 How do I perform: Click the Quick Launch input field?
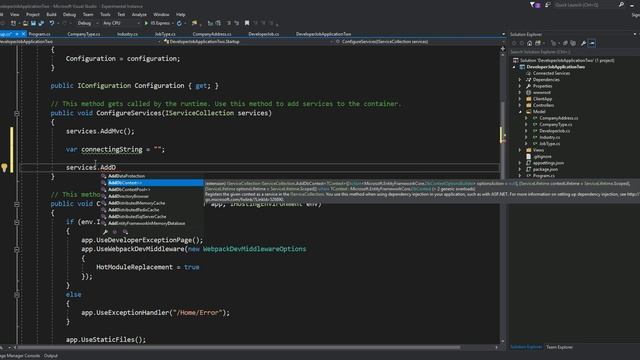coord(586,5)
